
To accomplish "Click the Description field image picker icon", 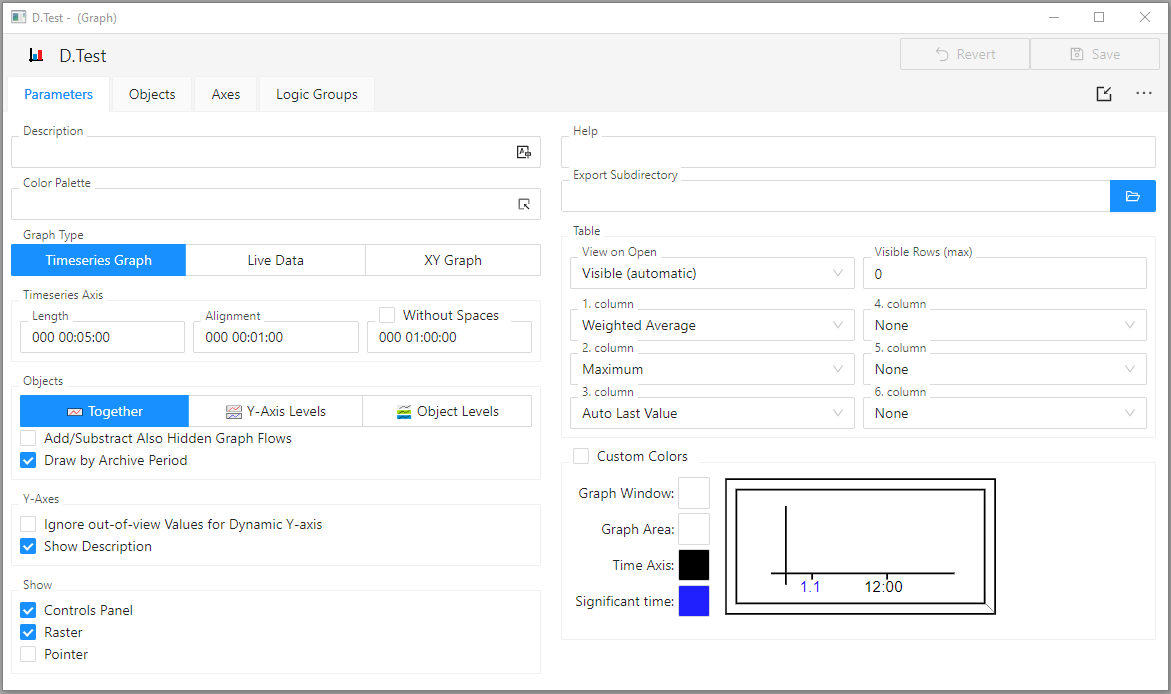I will 523,152.
